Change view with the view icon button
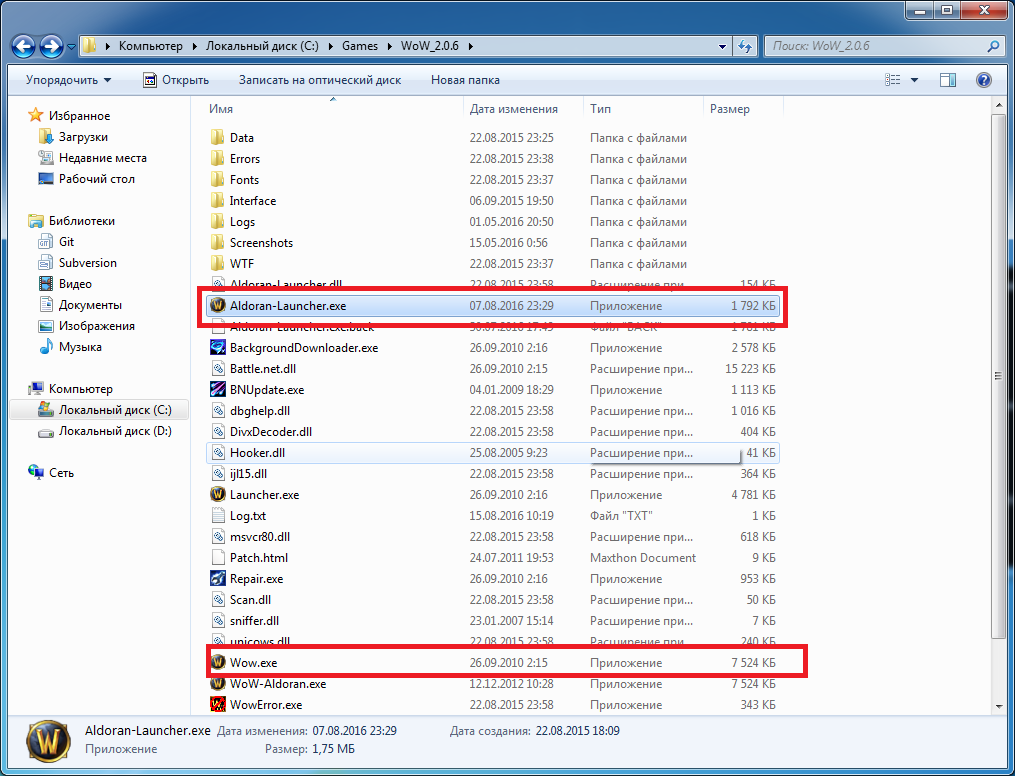1015x776 pixels. click(x=893, y=80)
